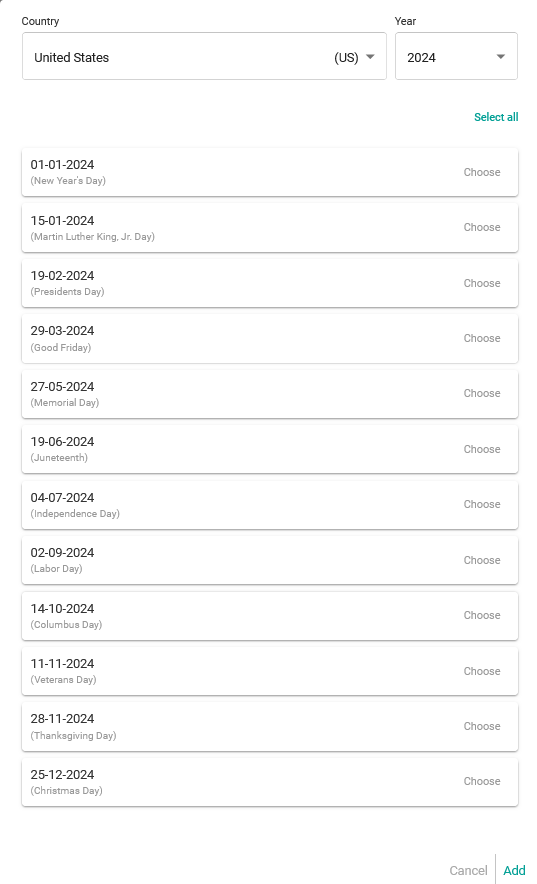
Task: Select the 04-07-2024 holiday card
Action: (x=269, y=505)
